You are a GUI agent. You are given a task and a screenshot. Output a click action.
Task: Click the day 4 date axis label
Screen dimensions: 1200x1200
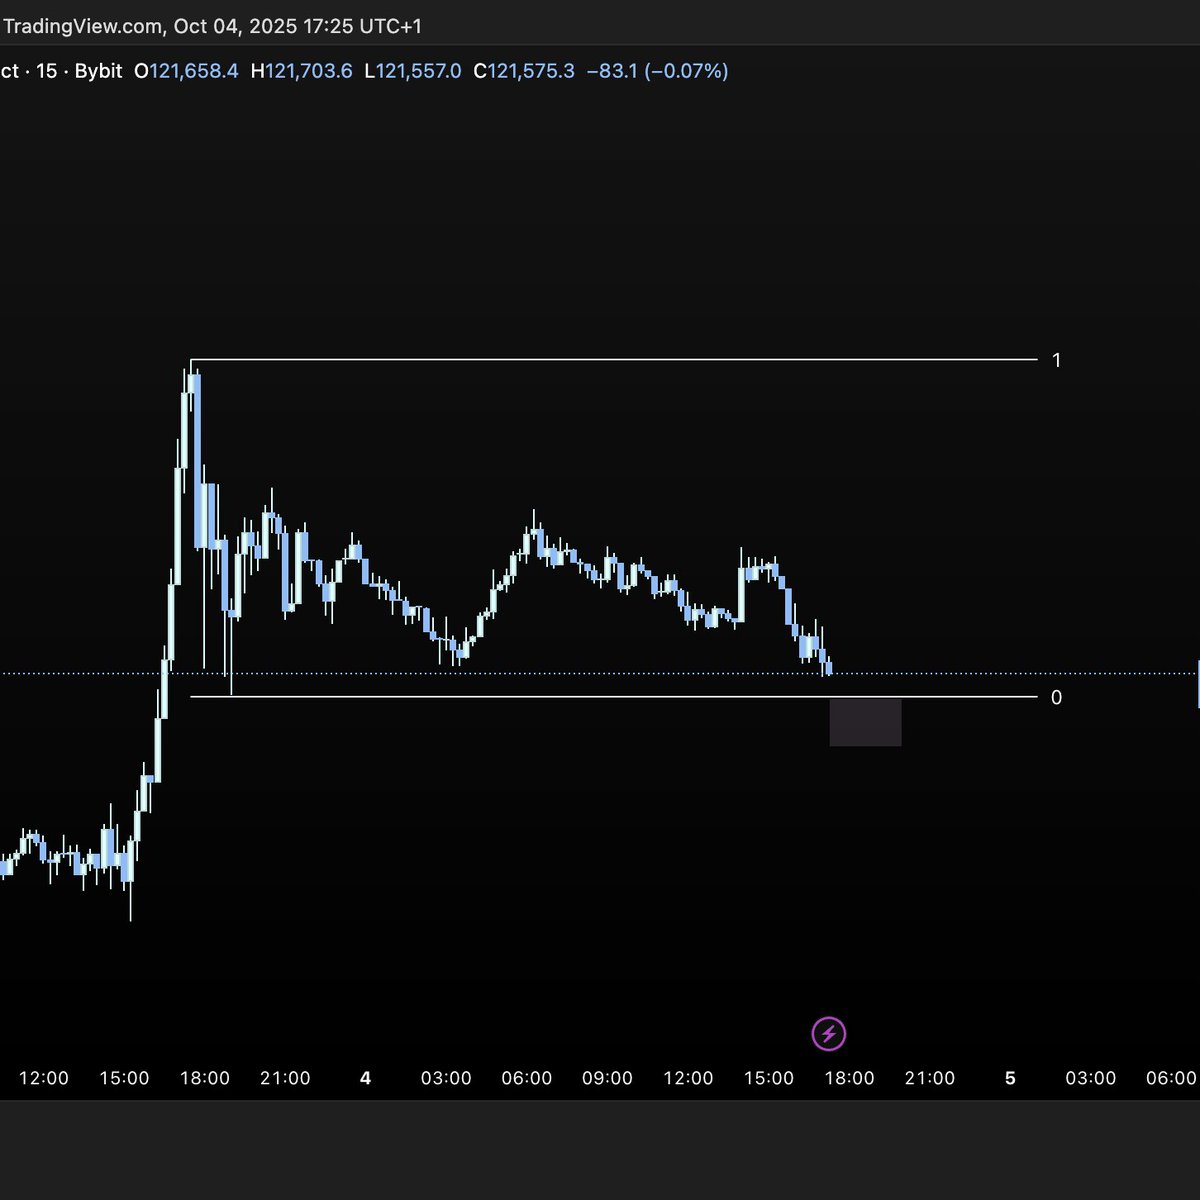click(x=366, y=1078)
